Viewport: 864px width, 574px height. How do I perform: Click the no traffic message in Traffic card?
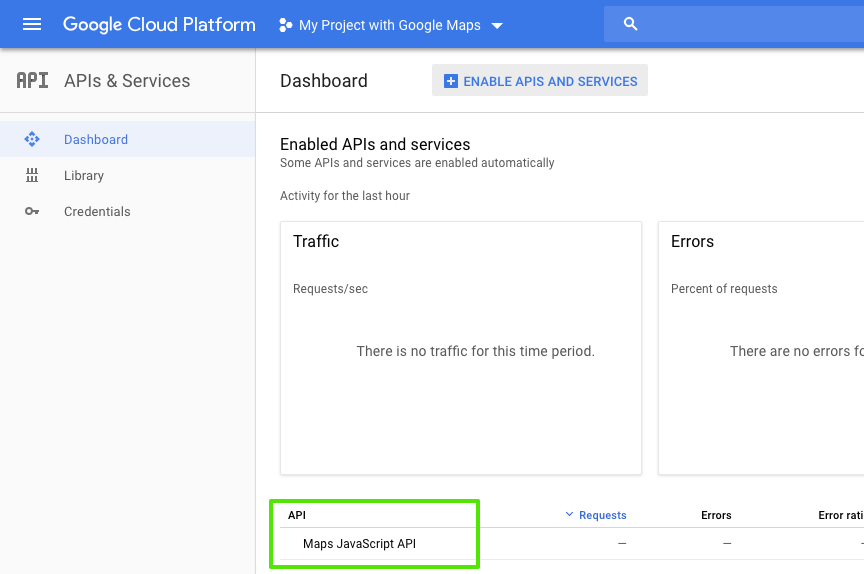click(476, 351)
